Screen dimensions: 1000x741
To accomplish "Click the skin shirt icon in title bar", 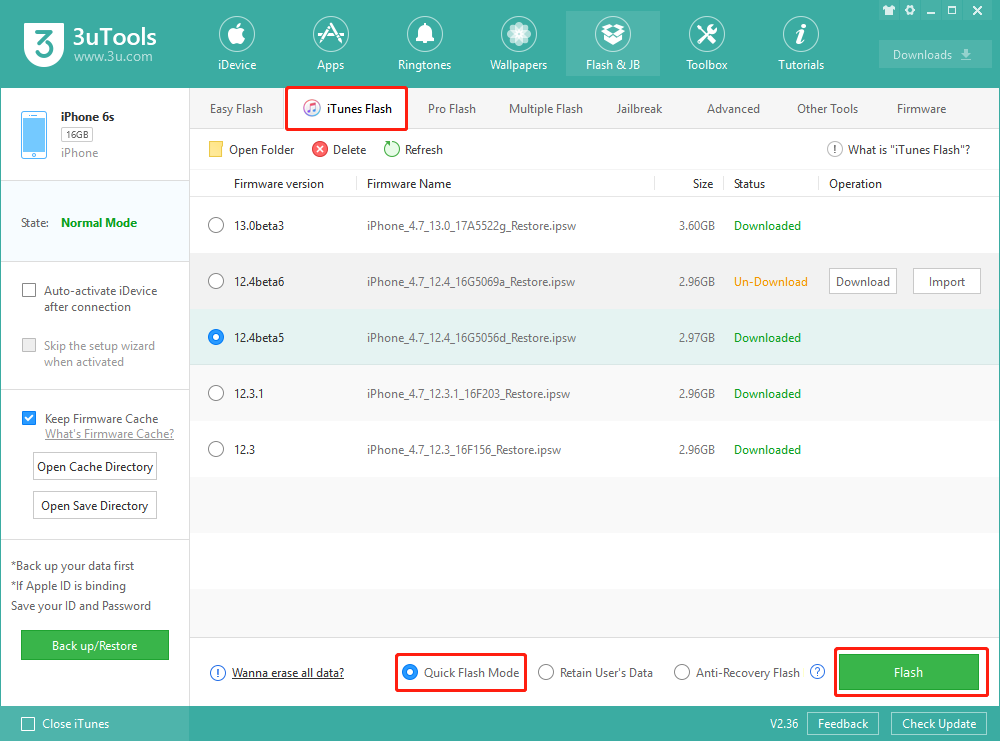I will pos(888,10).
